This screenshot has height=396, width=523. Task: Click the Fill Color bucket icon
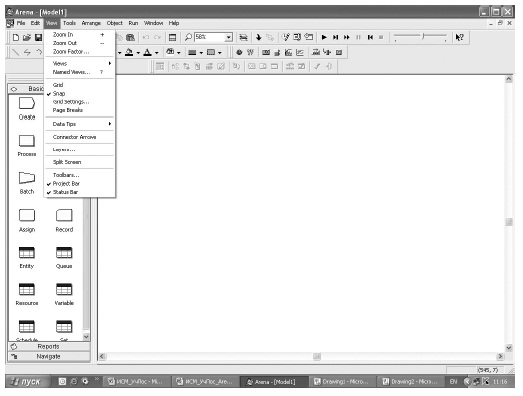tap(129, 52)
